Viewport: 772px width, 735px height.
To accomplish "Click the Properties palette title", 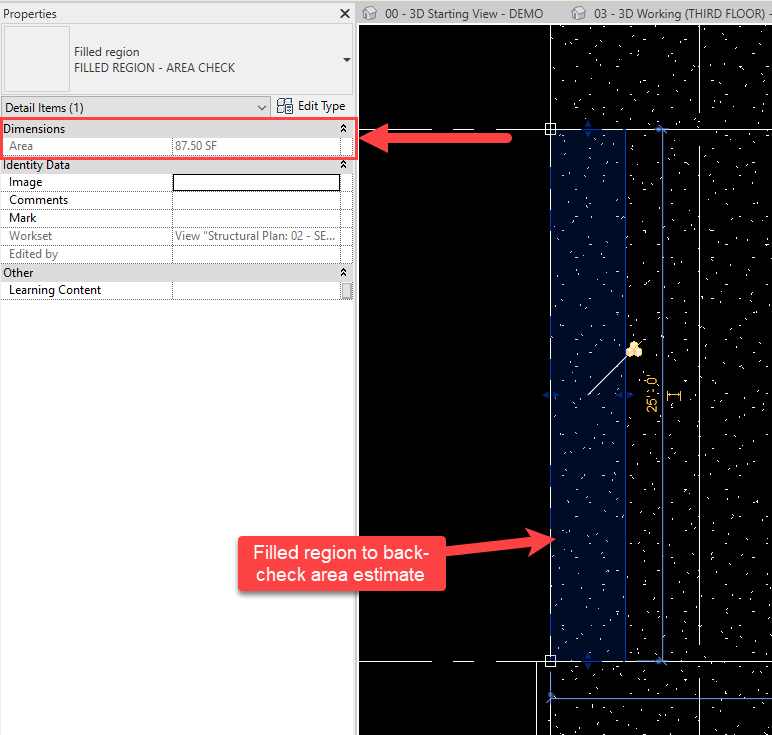I will pyautogui.click(x=30, y=14).
